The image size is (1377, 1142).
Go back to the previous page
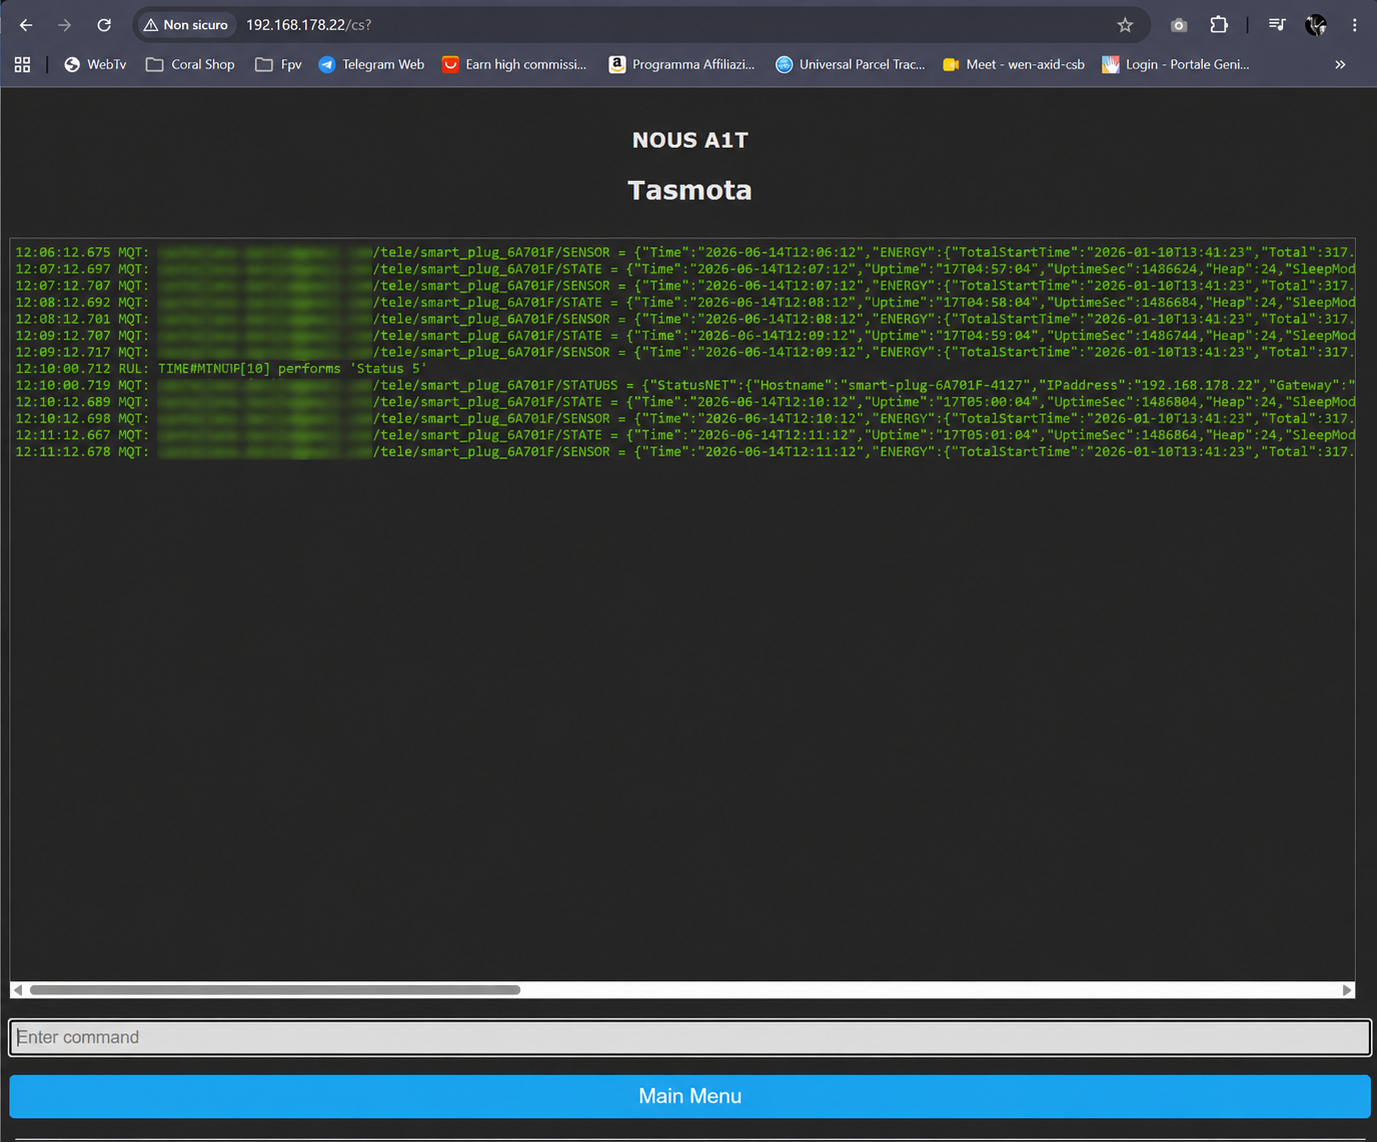pyautogui.click(x=26, y=25)
